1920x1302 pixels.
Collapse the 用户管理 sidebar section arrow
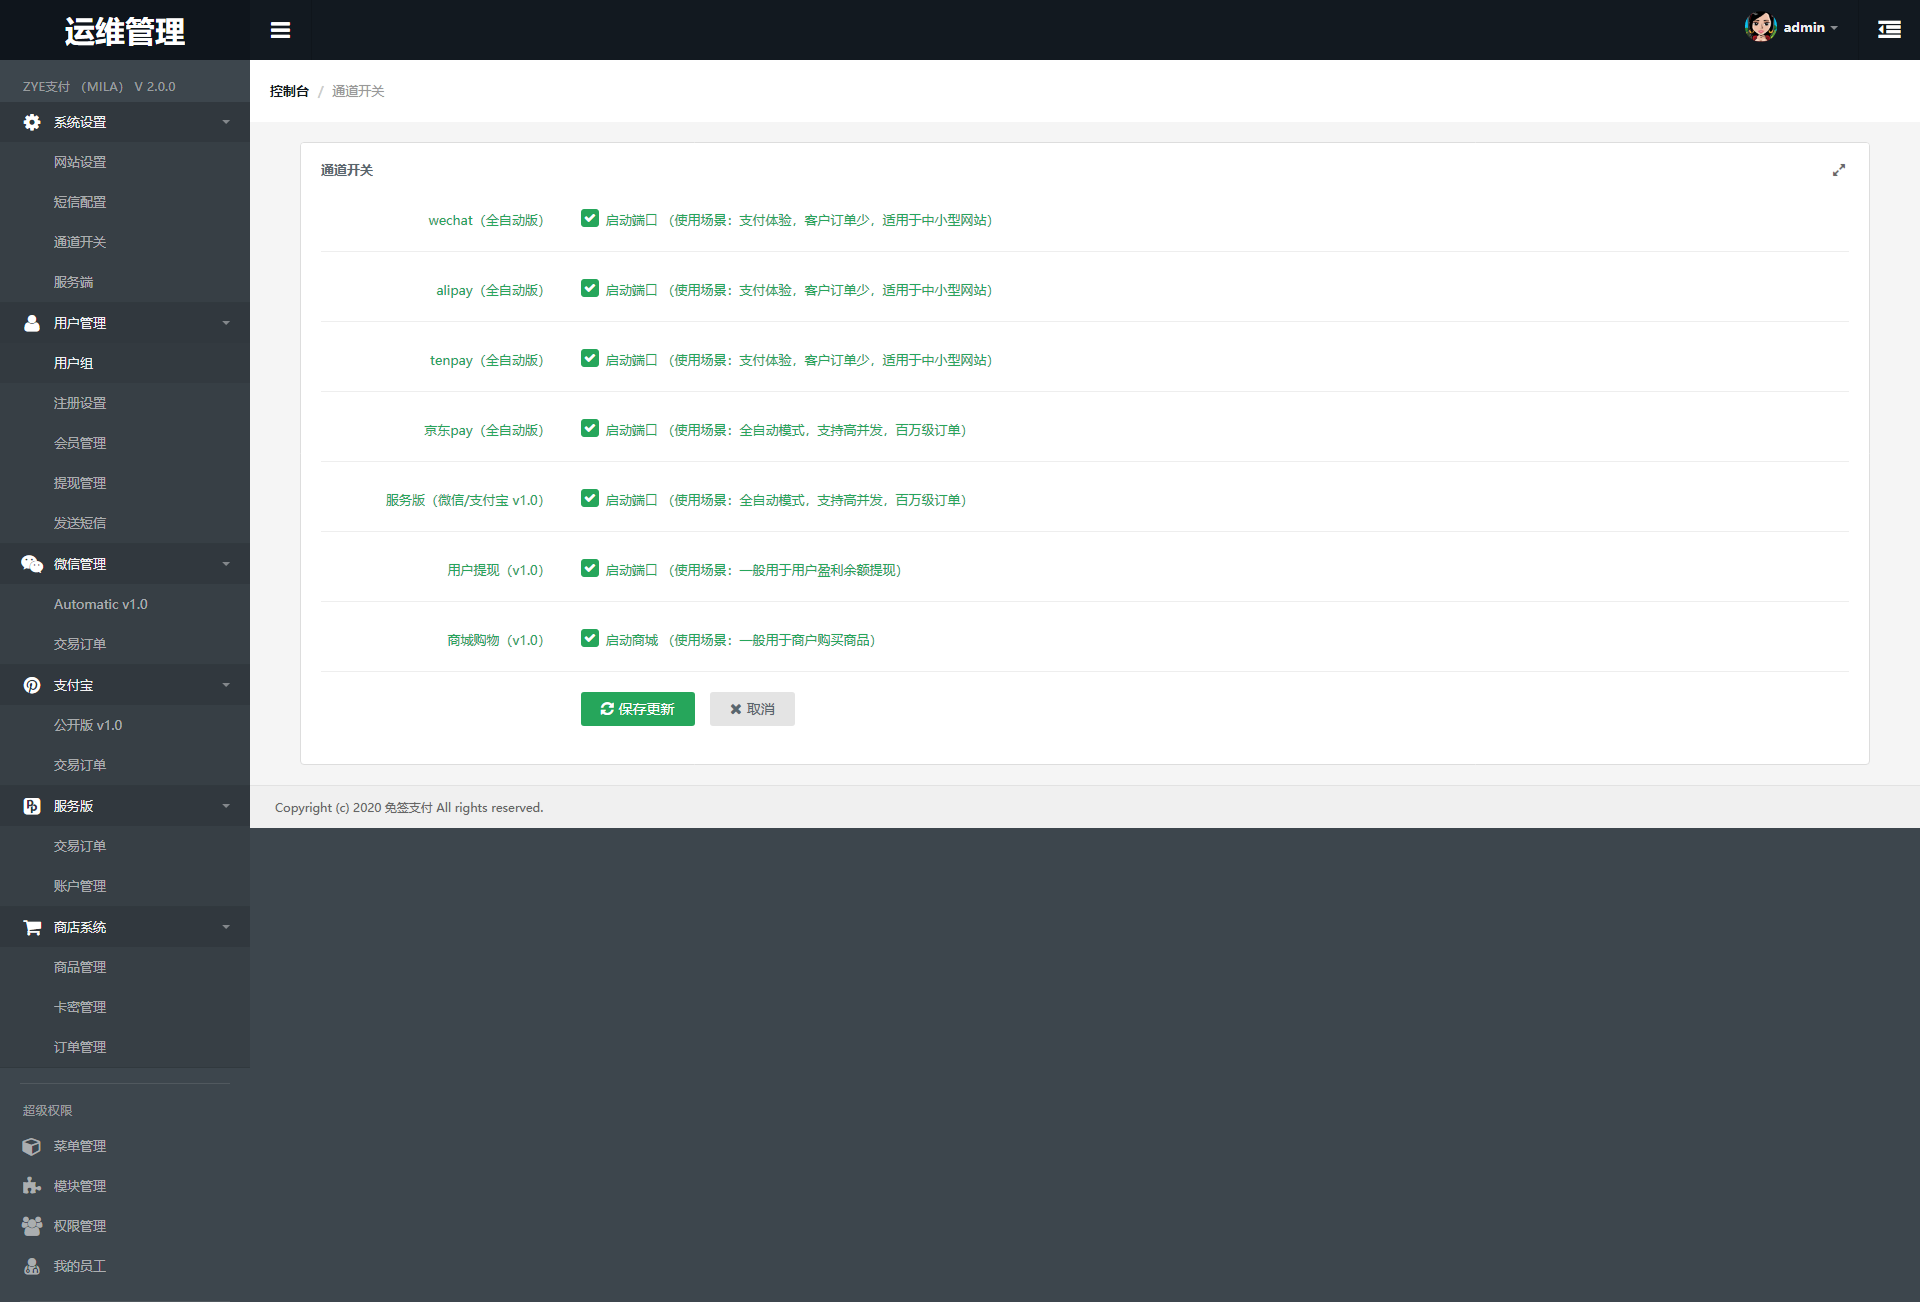[x=226, y=323]
